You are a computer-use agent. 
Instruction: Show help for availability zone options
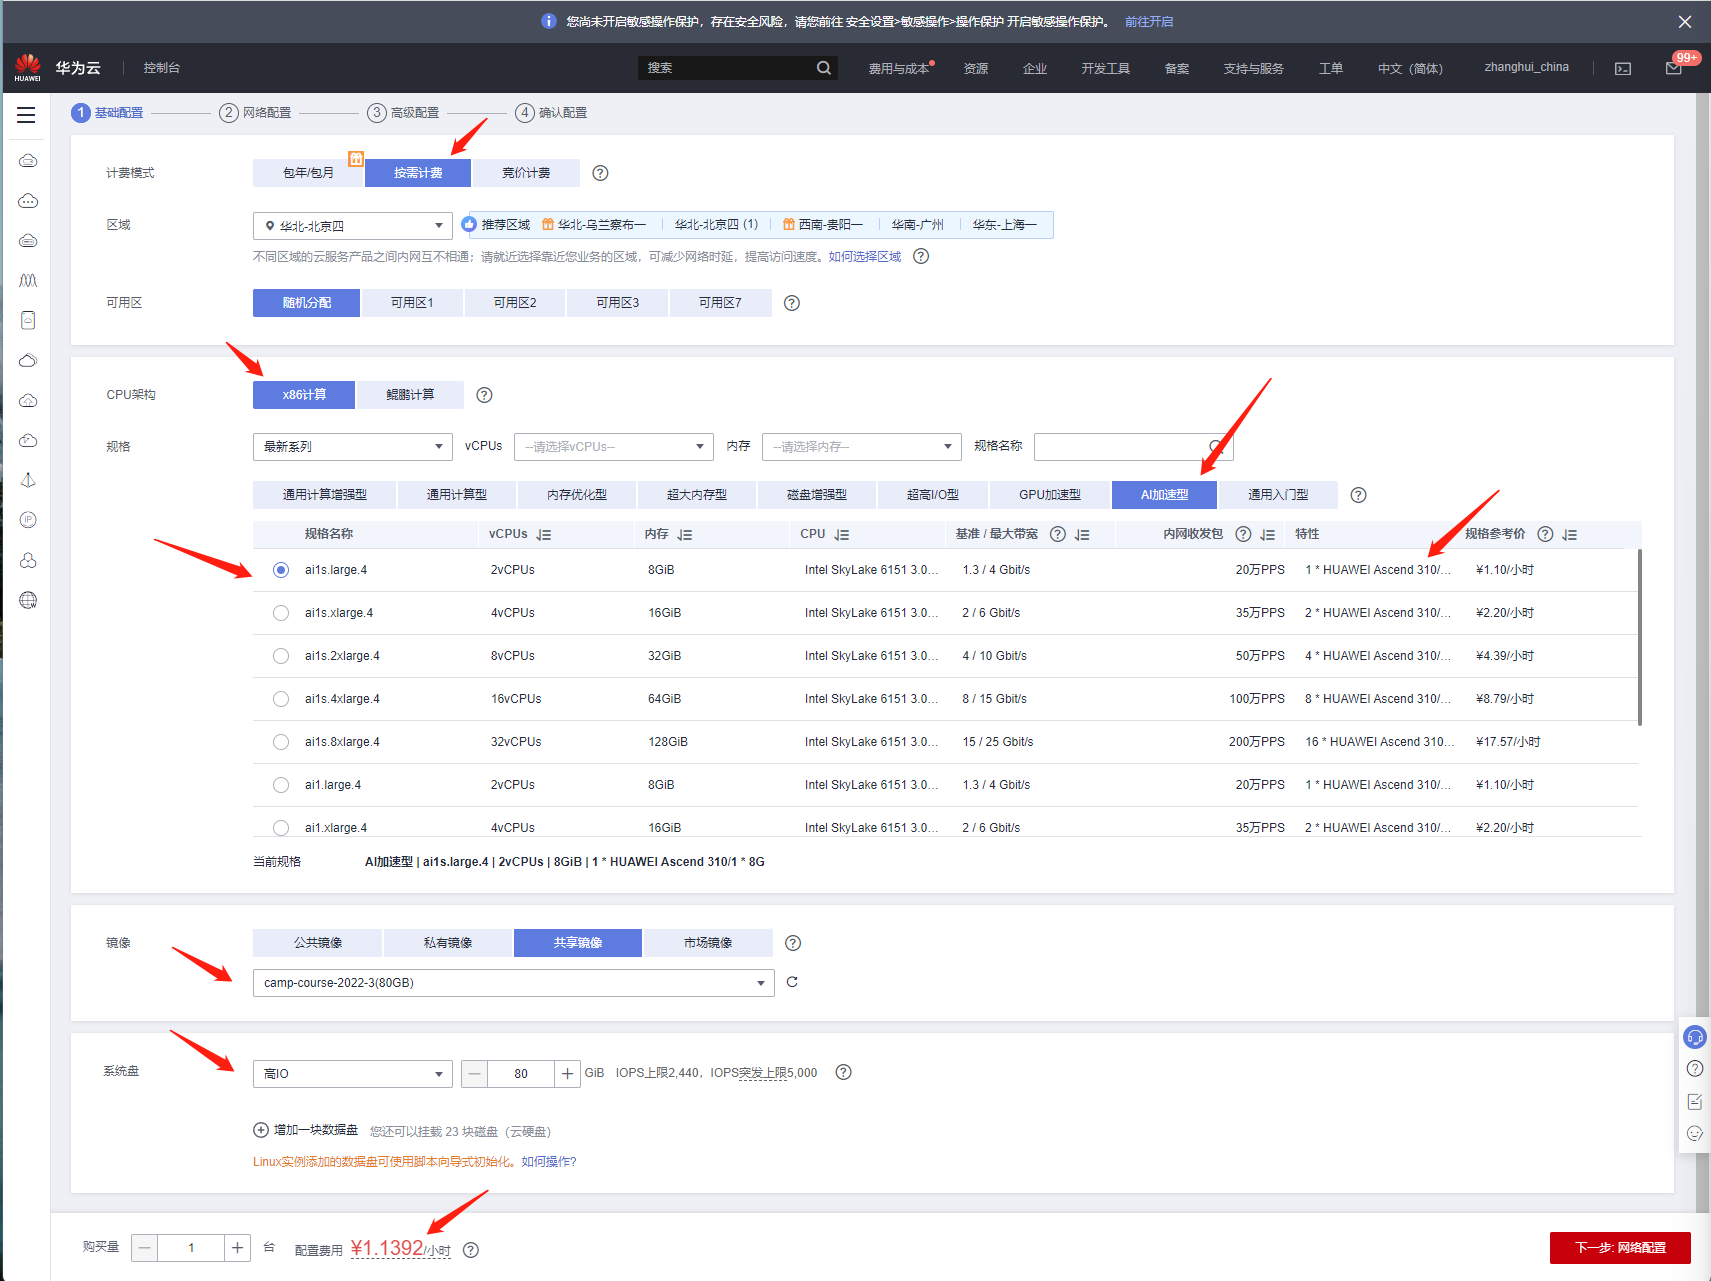tap(792, 303)
